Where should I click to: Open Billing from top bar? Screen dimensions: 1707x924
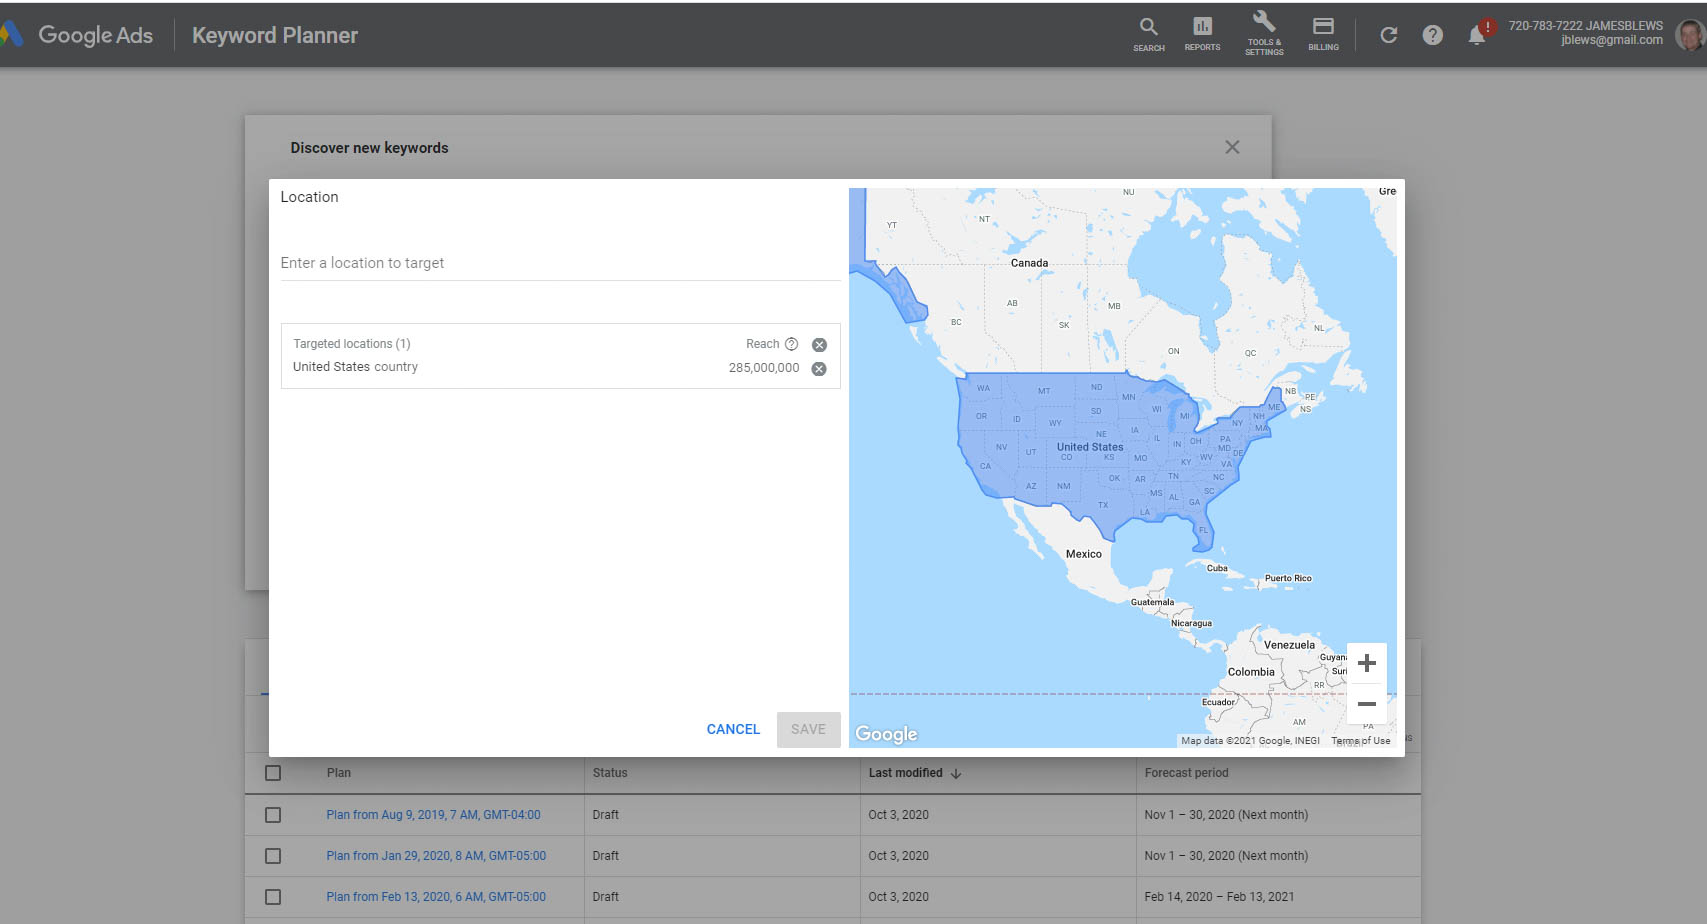pyautogui.click(x=1323, y=34)
